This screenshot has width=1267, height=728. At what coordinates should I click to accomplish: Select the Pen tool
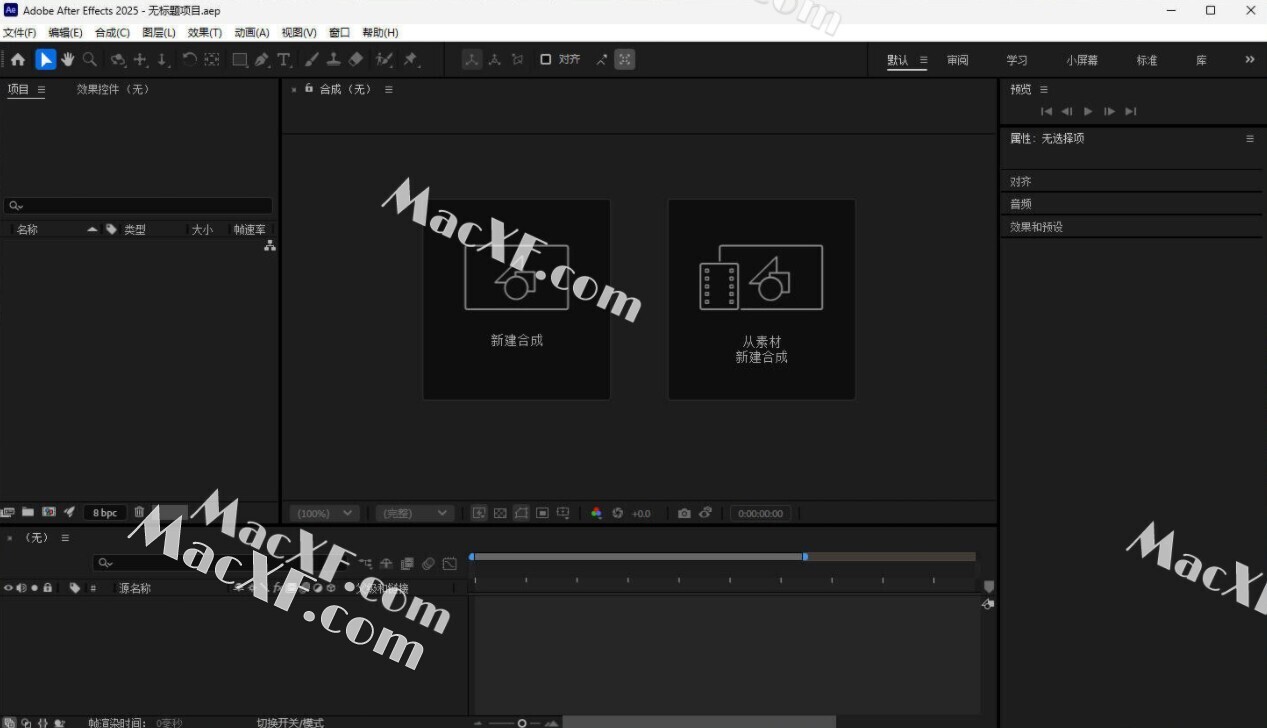tap(262, 60)
